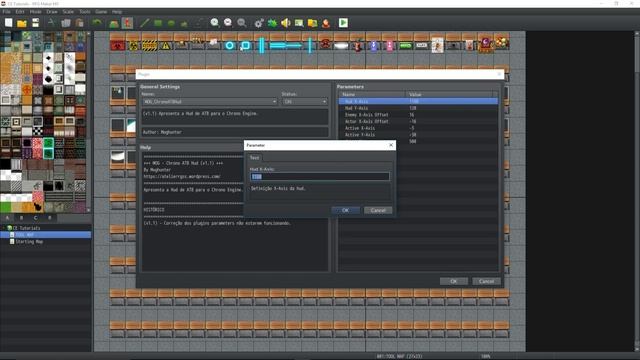Click OK in the Plugin dialog
This screenshot has height=360, width=640.
454,281
